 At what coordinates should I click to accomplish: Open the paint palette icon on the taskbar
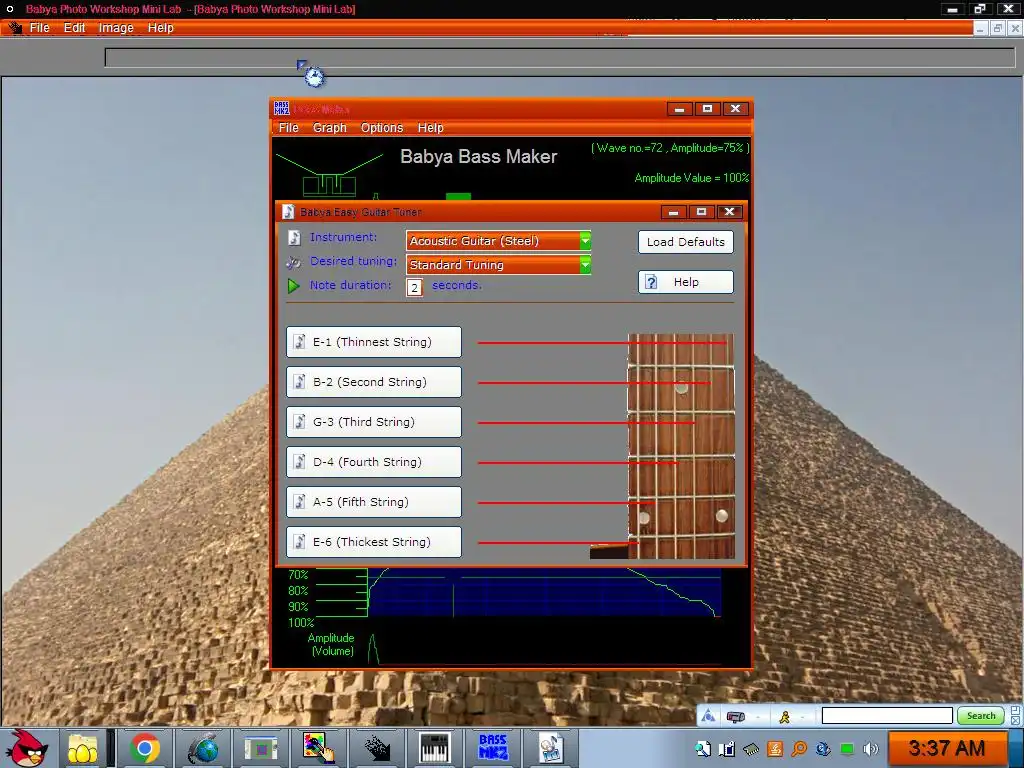coord(319,748)
